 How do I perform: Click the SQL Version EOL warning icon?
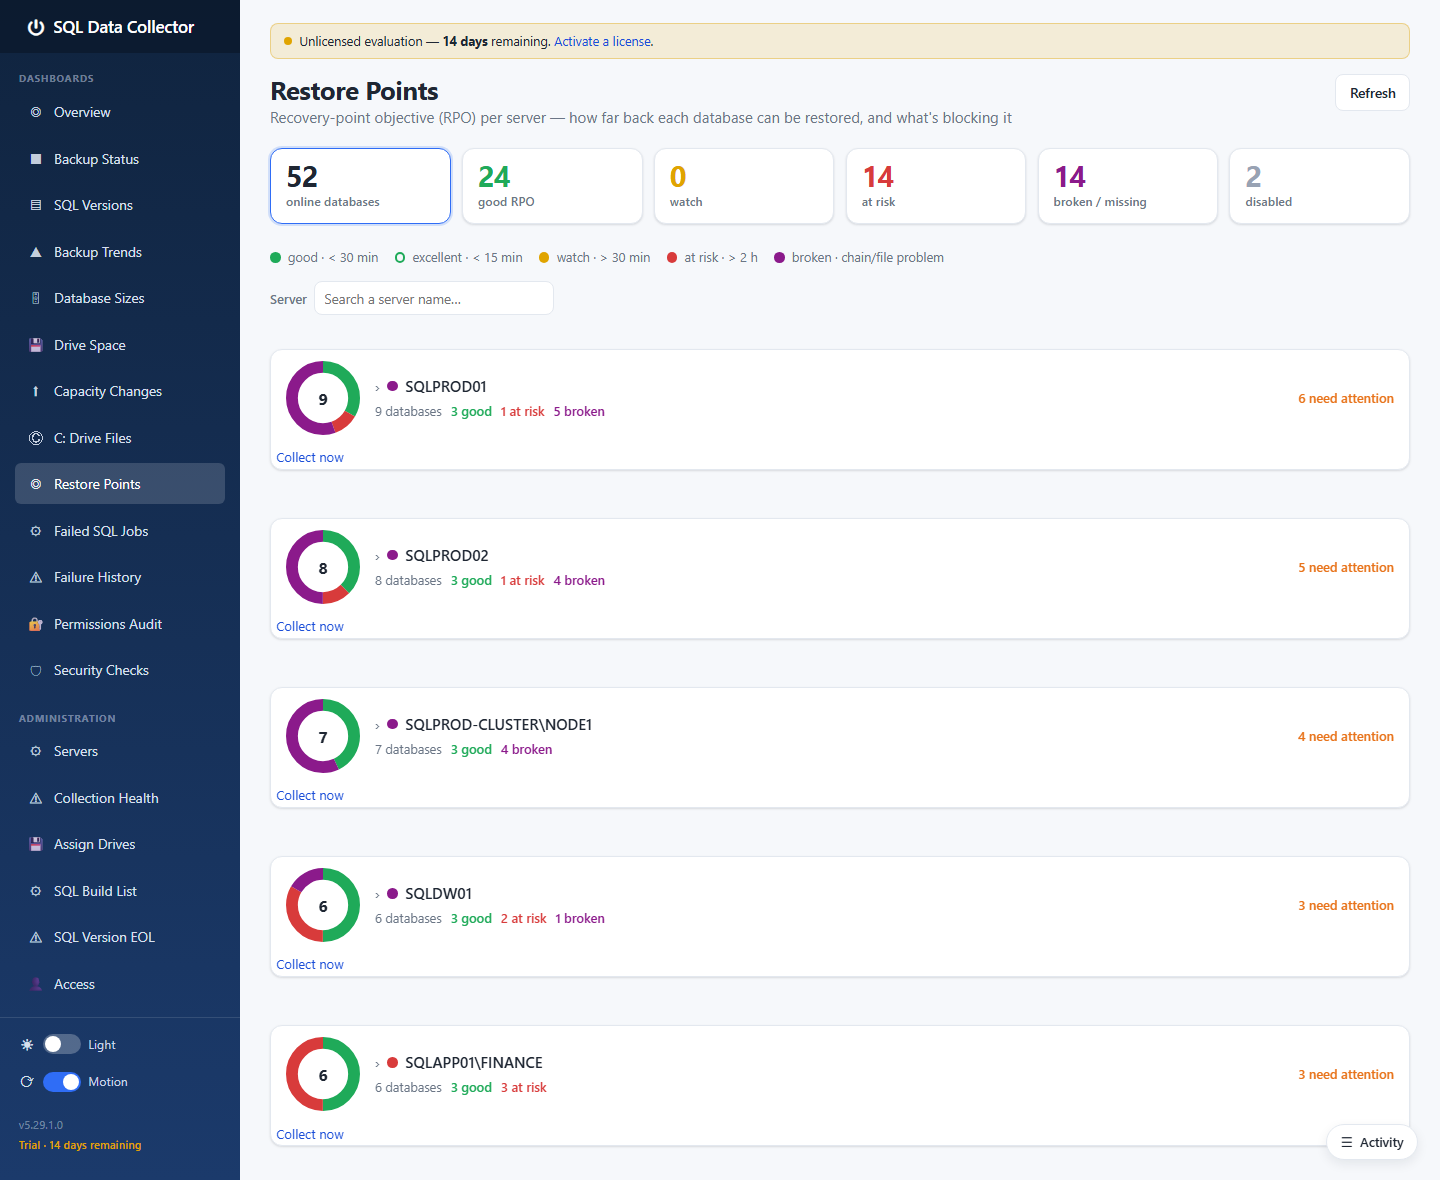(x=36, y=937)
